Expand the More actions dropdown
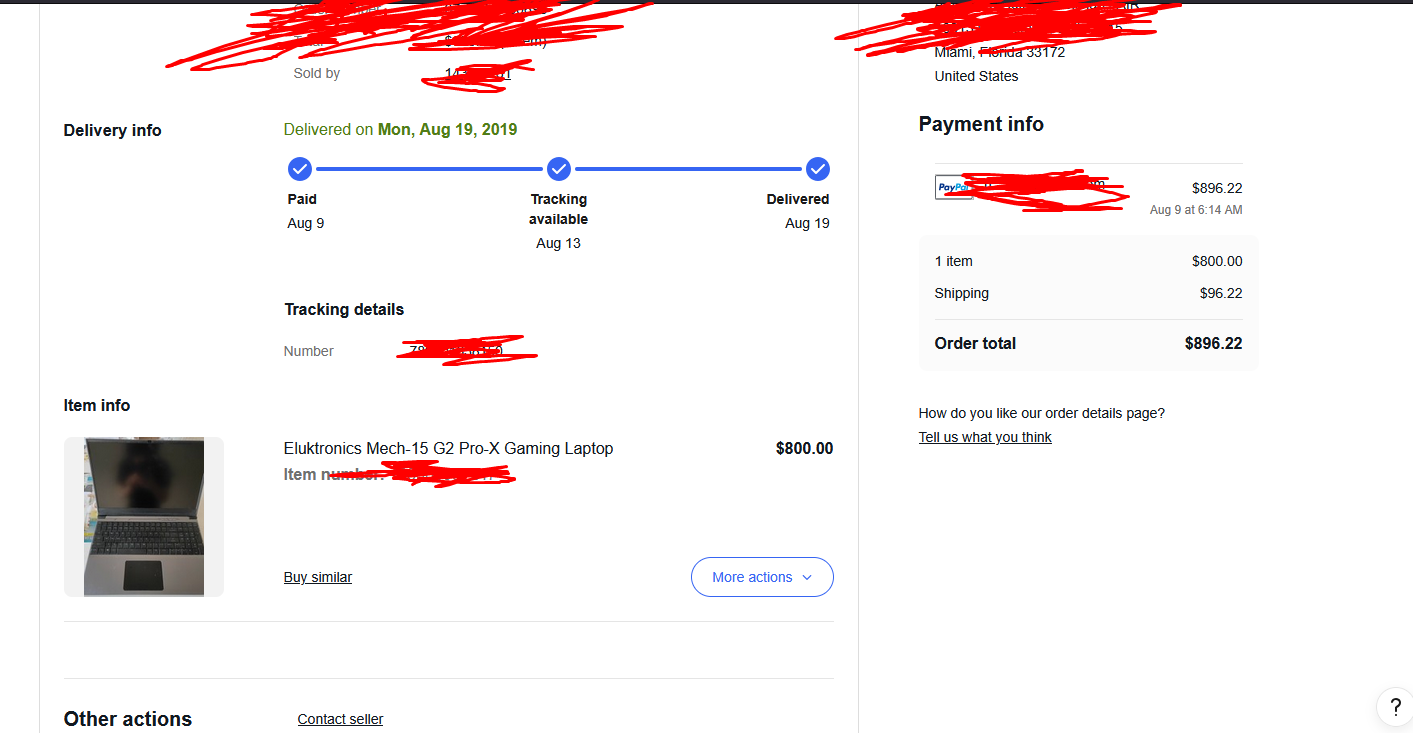 coord(762,577)
